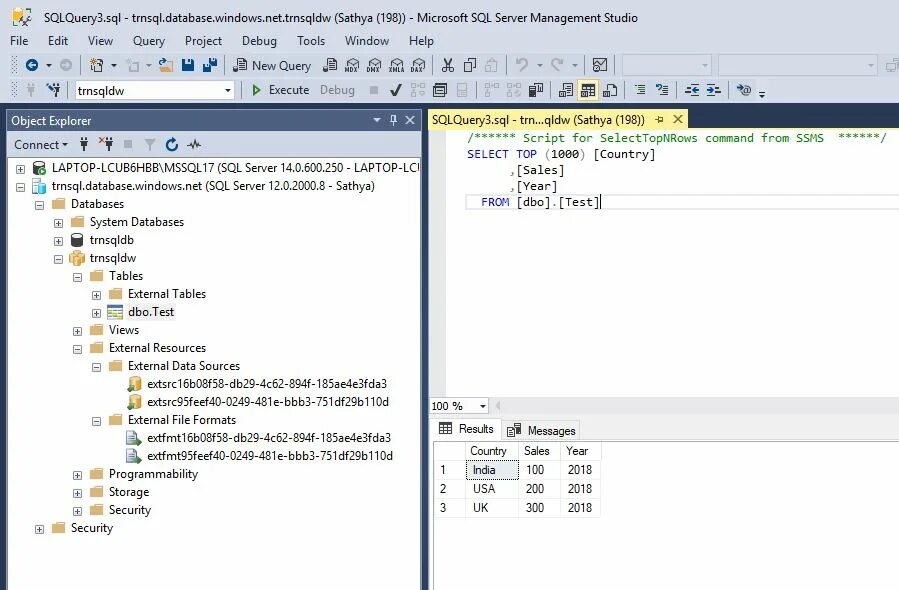Click the Save All icon
899x590 pixels.
coord(210,65)
